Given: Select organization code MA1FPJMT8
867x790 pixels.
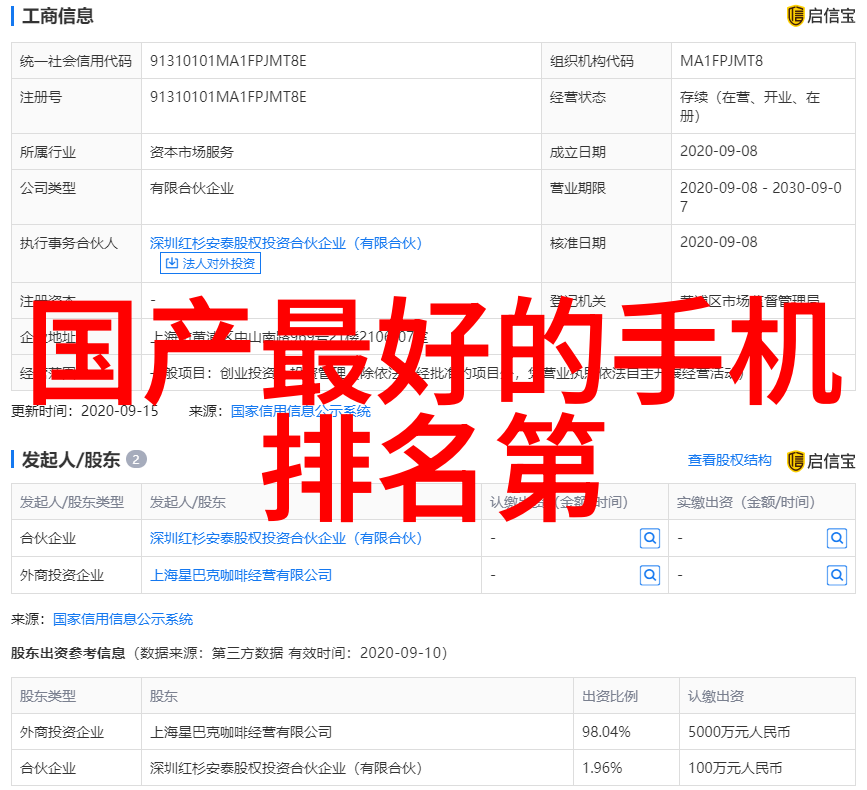Looking at the screenshot, I should click(x=721, y=61).
